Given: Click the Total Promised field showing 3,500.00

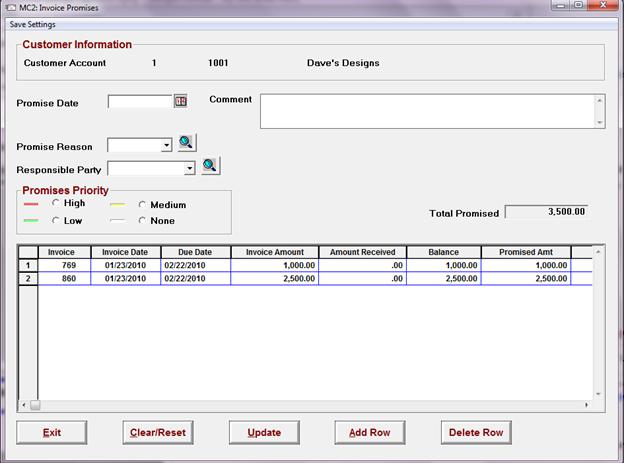Looking at the screenshot, I should point(546,212).
